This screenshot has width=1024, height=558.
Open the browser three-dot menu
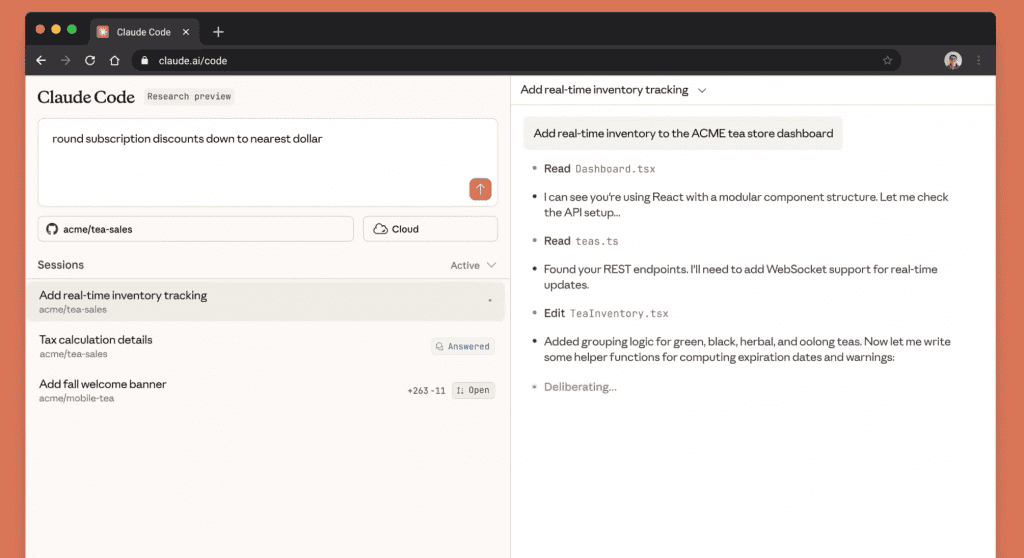(979, 60)
